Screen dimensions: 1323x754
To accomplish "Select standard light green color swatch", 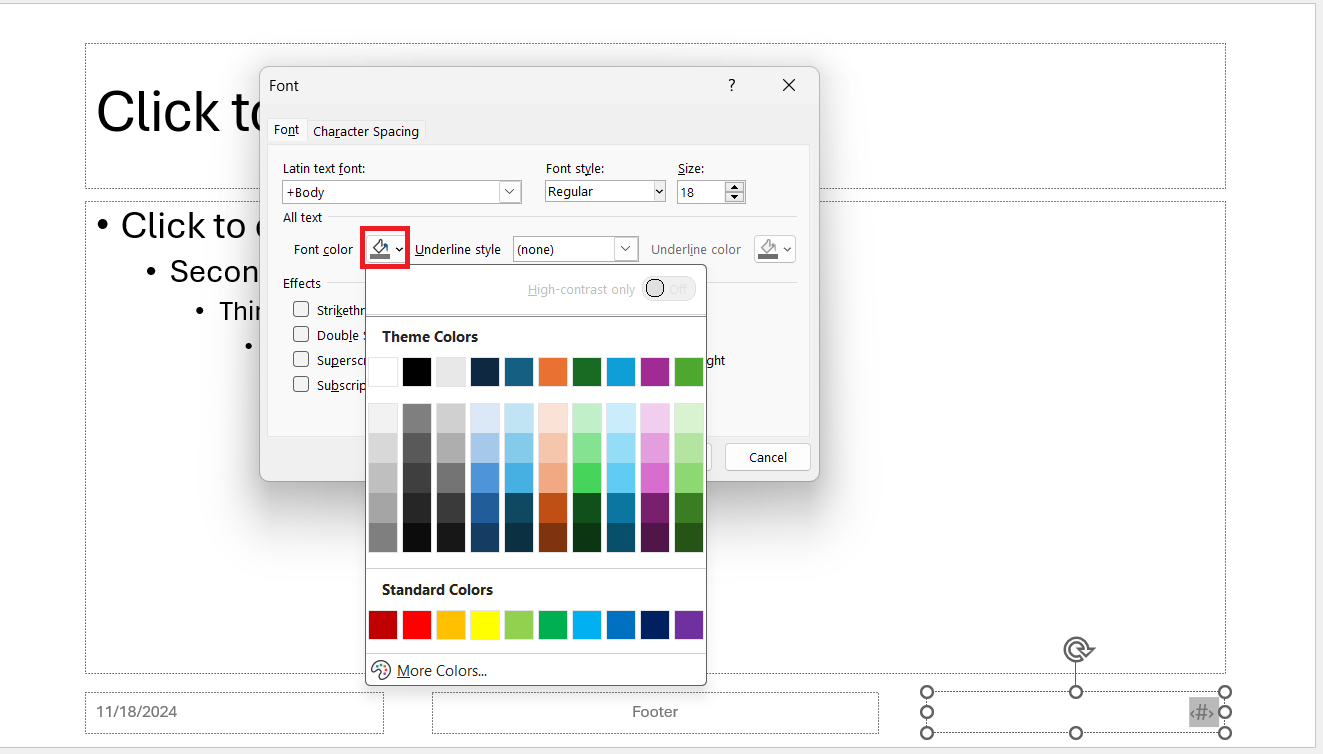I will click(x=519, y=625).
